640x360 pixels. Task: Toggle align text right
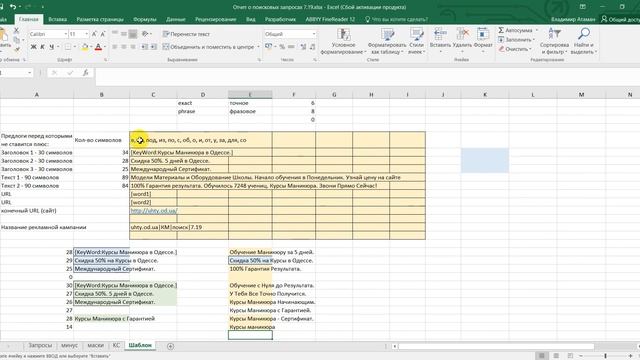point(133,47)
